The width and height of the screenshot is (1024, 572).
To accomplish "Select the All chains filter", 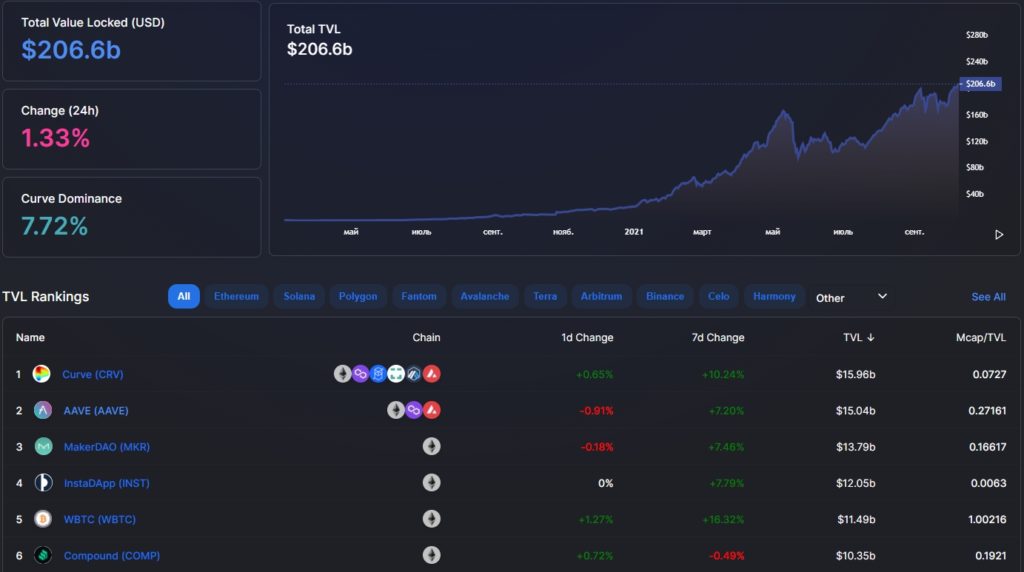I will (184, 296).
